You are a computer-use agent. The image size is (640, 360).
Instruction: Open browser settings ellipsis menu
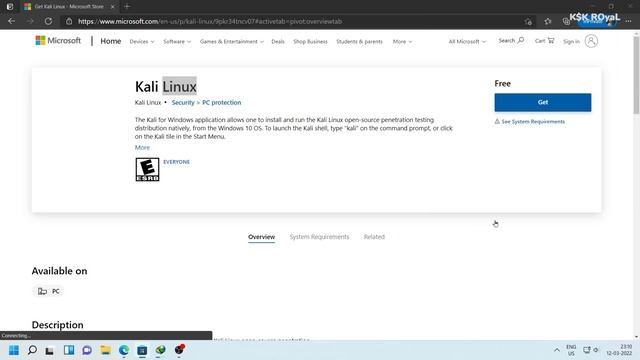tap(629, 21)
